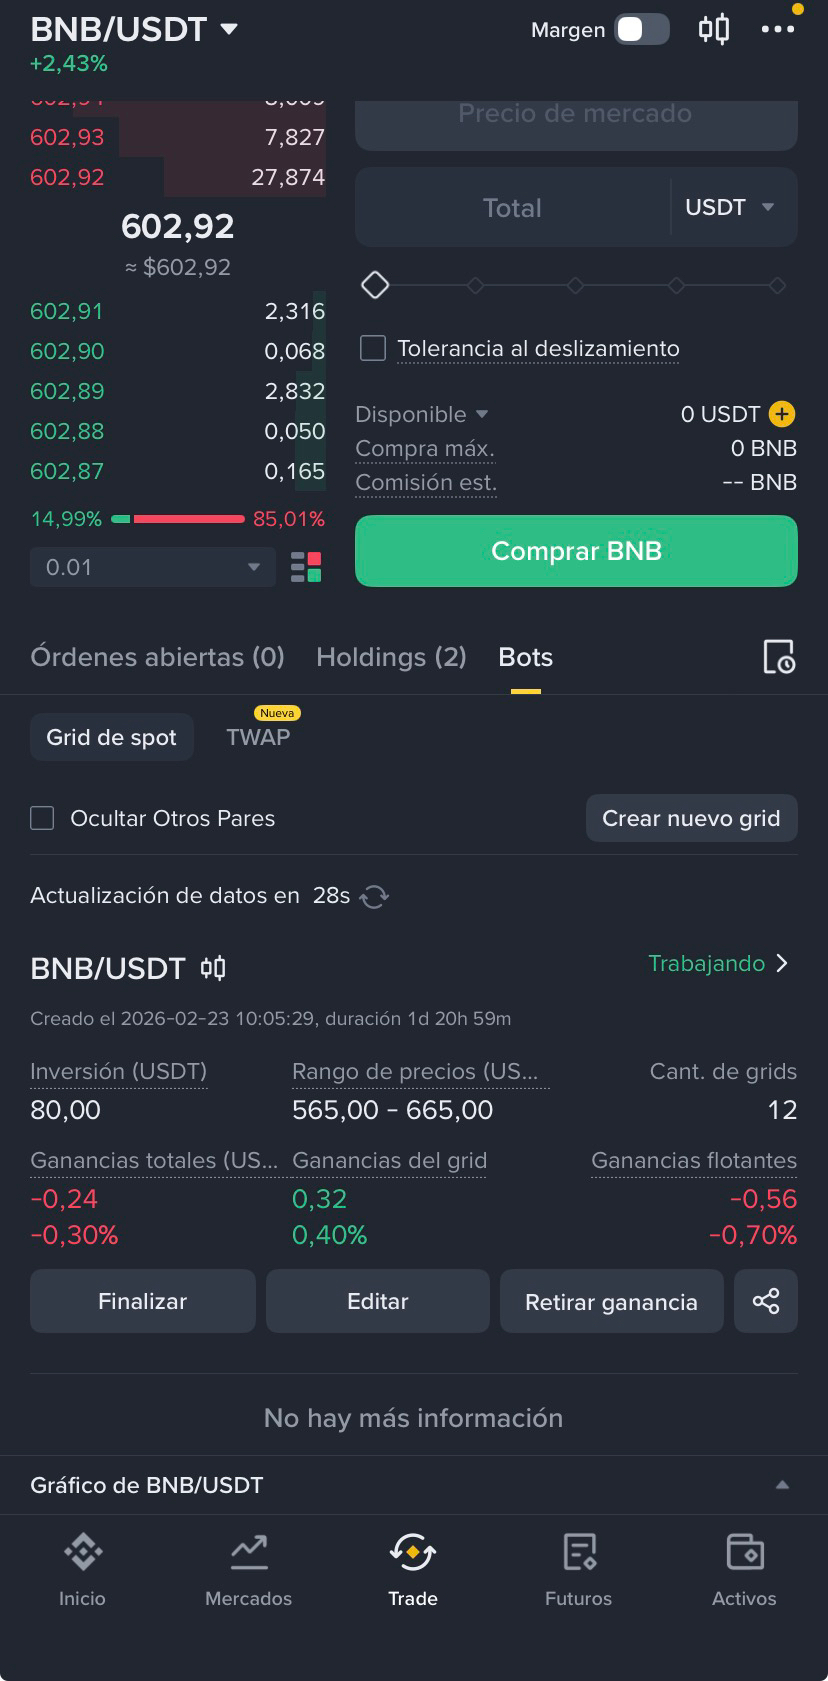Change the order book layout icon
The width and height of the screenshot is (828, 1681).
tap(306, 567)
